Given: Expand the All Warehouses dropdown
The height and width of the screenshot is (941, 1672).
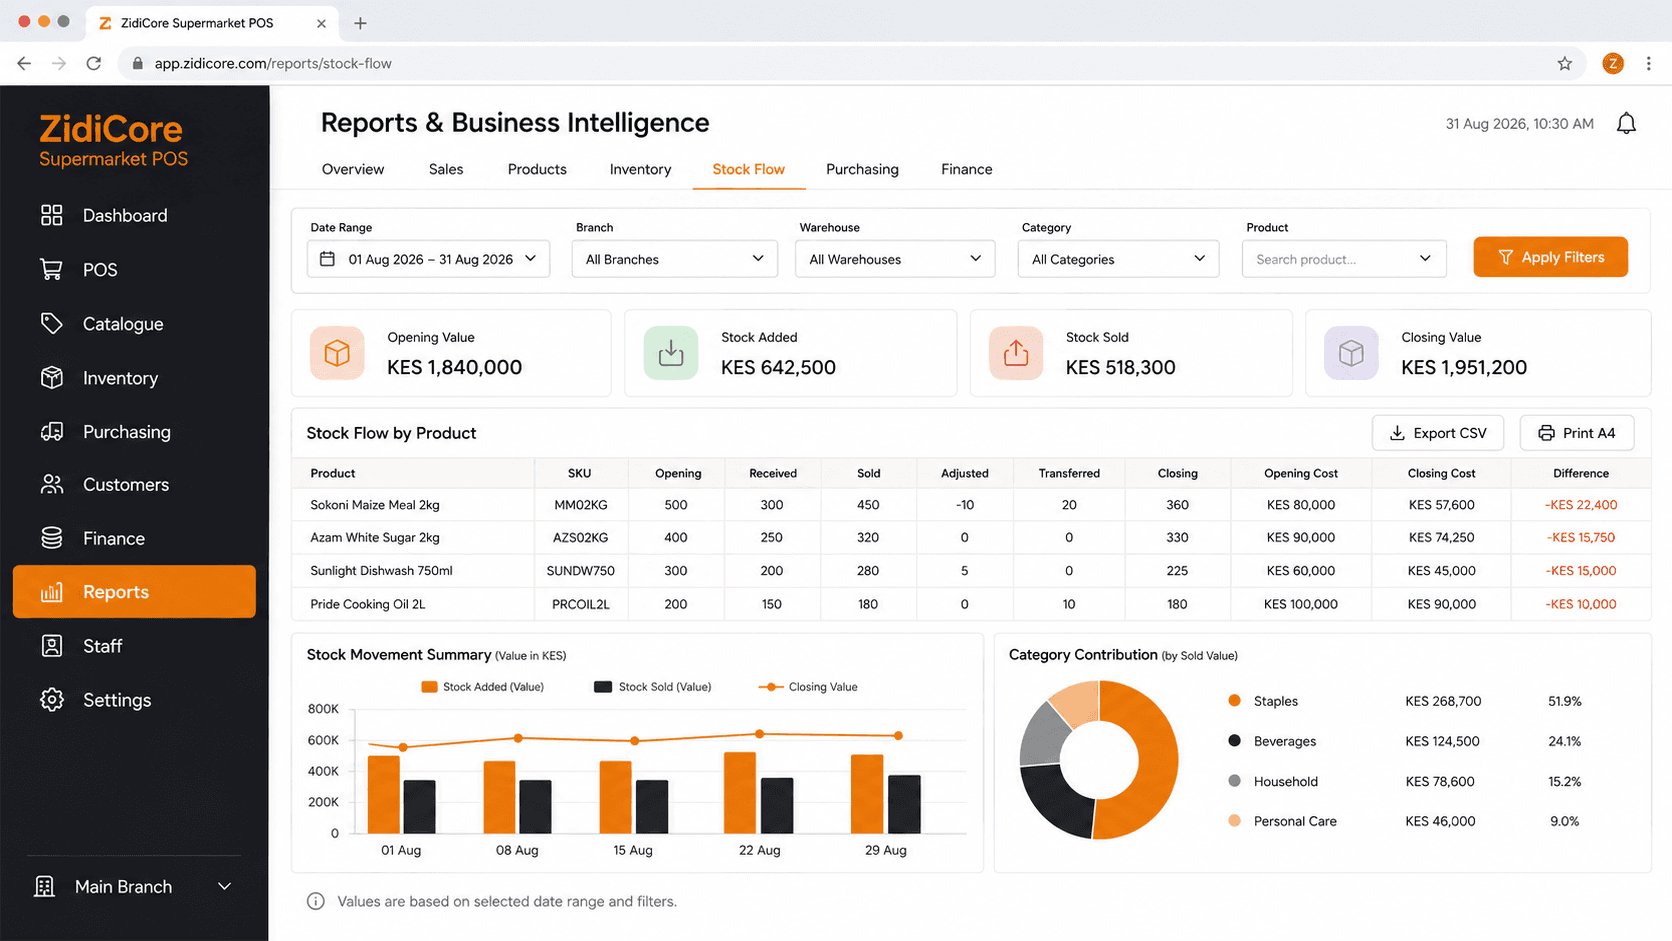Looking at the screenshot, I should [x=895, y=259].
